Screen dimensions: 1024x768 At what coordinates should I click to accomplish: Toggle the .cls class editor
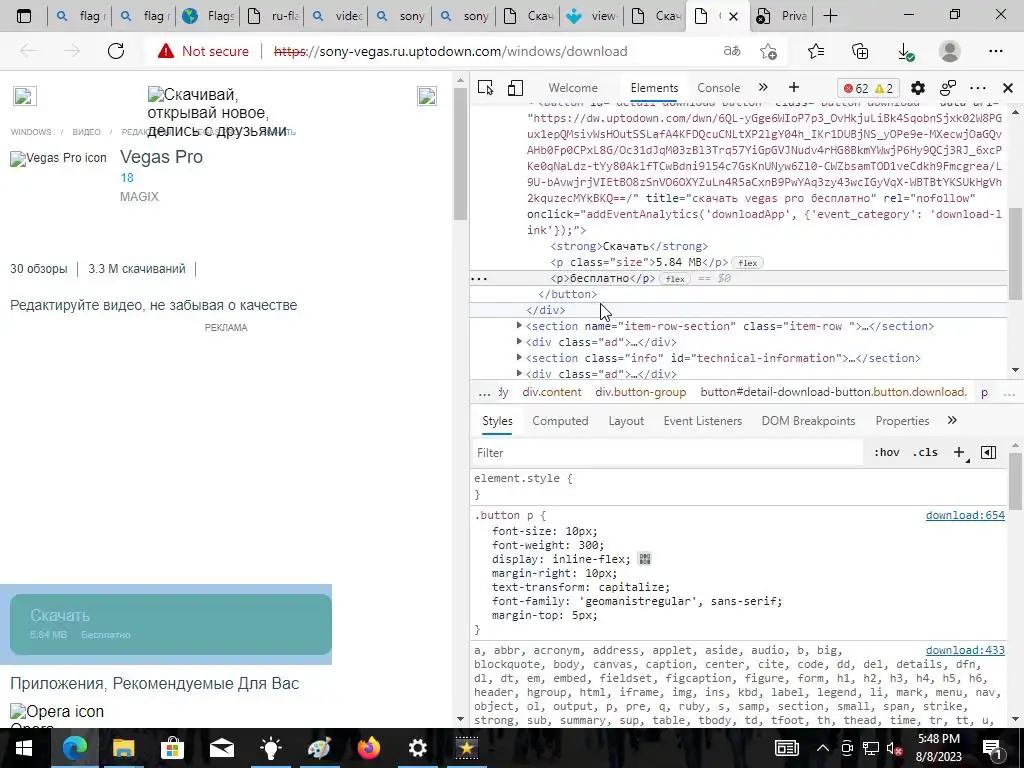coord(925,453)
